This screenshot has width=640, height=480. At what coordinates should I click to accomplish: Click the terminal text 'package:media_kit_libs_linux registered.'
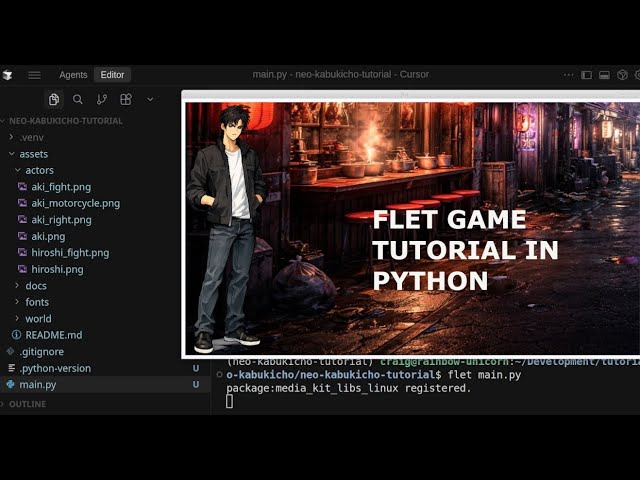coord(349,388)
